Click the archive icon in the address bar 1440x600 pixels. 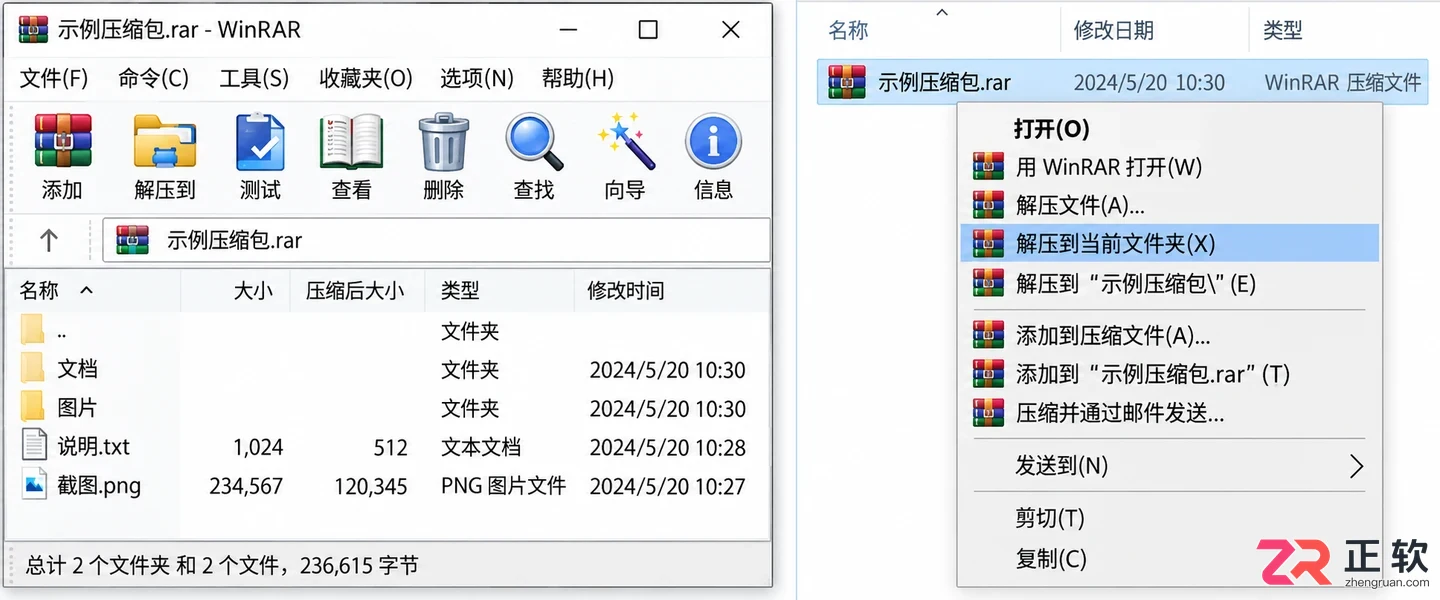pyautogui.click(x=133, y=240)
